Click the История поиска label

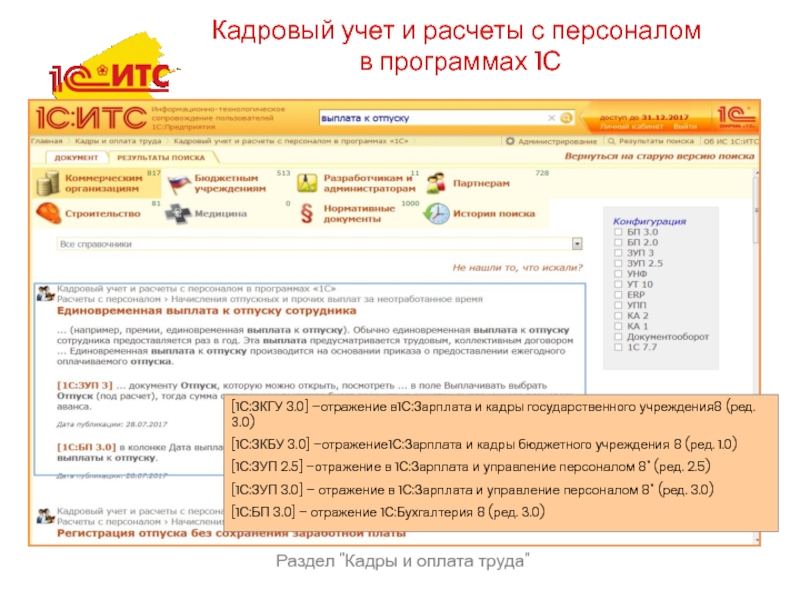pyautogui.click(x=494, y=214)
